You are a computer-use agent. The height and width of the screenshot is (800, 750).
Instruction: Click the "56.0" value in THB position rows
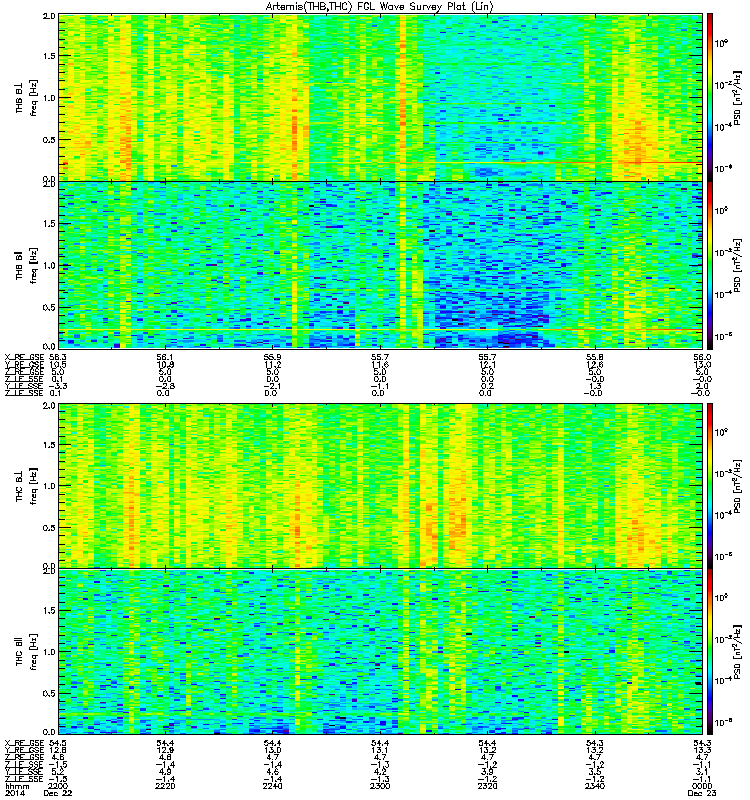click(x=702, y=357)
